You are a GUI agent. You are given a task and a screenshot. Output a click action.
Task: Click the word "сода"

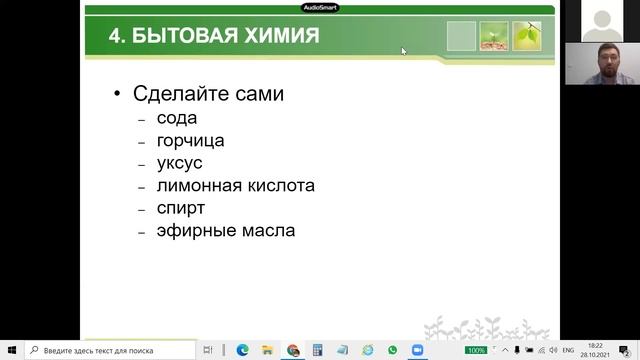point(177,118)
